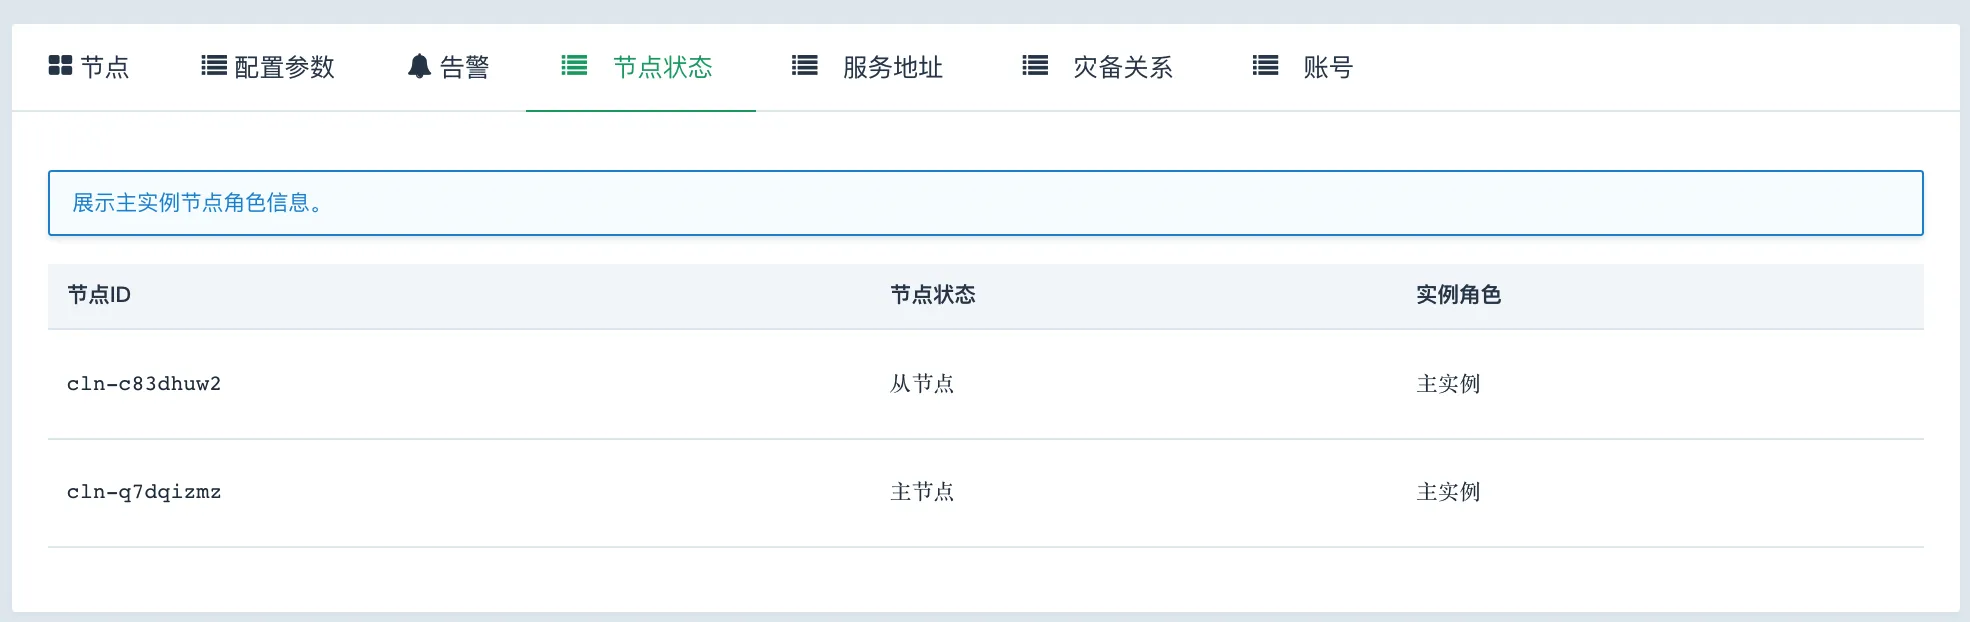This screenshot has height=622, width=1970.
Task: Click the list icon beside 服务地址
Action: tap(805, 66)
